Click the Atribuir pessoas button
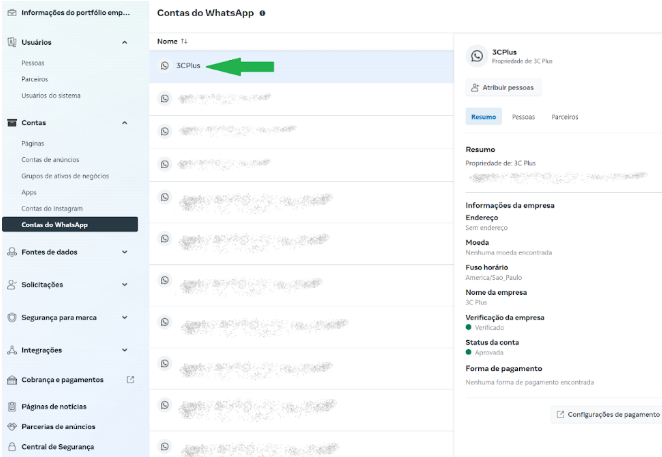Screen dimensions: 662x457 503,88
